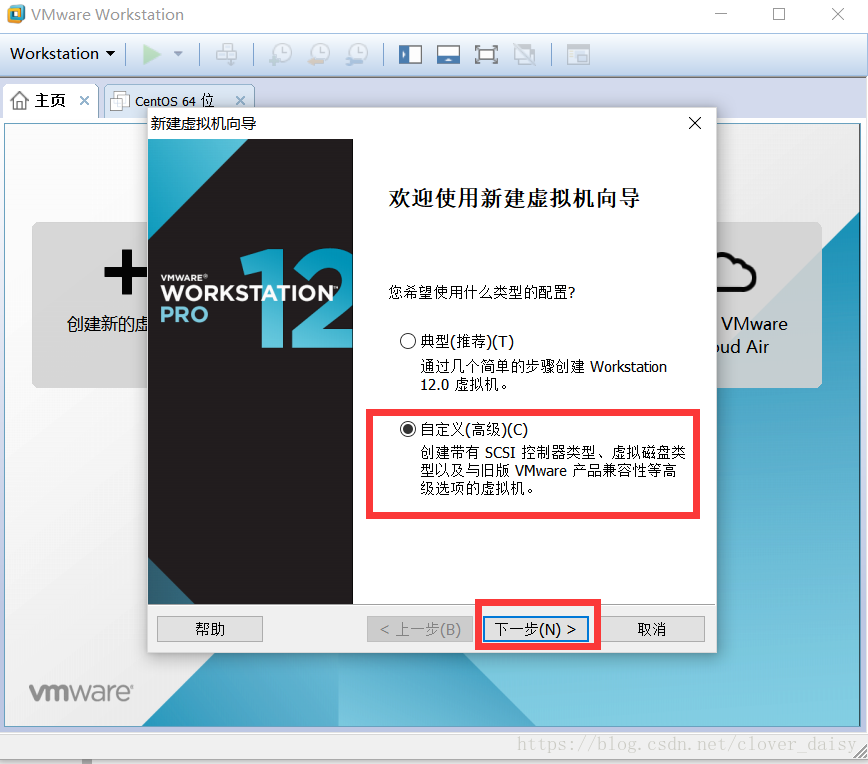Expand the power options arrow beside play
Viewport: 868px width, 764px height.
click(178, 54)
